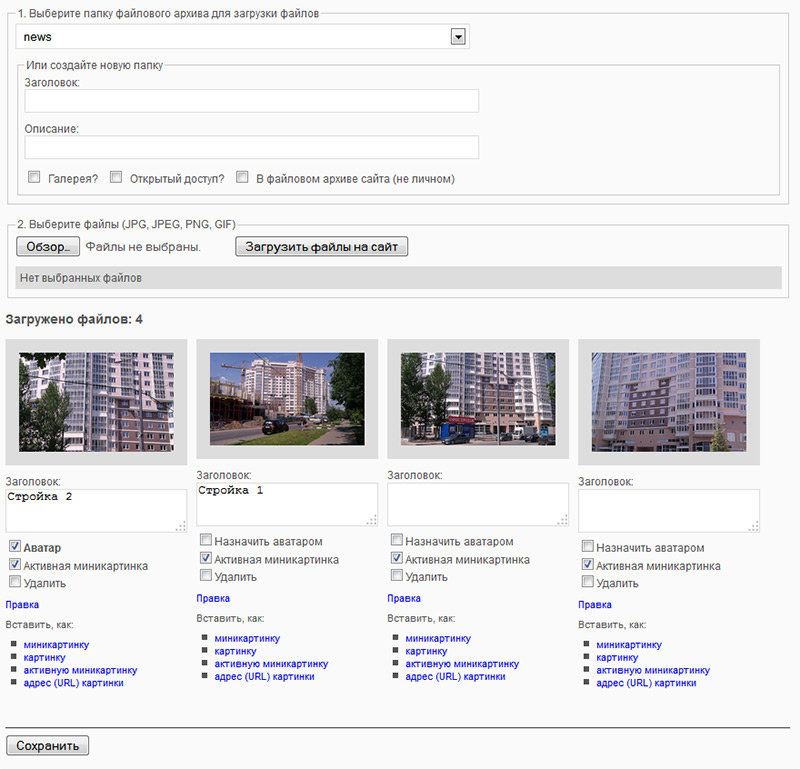
Task: Enable the Открытый доступ? checkbox
Action: pyautogui.click(x=116, y=178)
